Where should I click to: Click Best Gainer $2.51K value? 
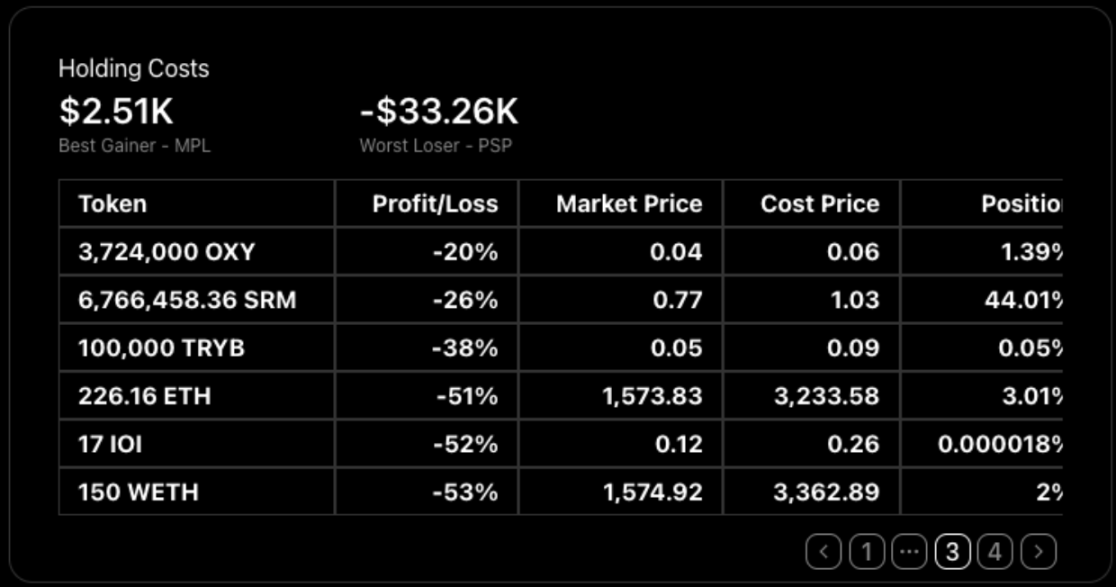coord(116,112)
